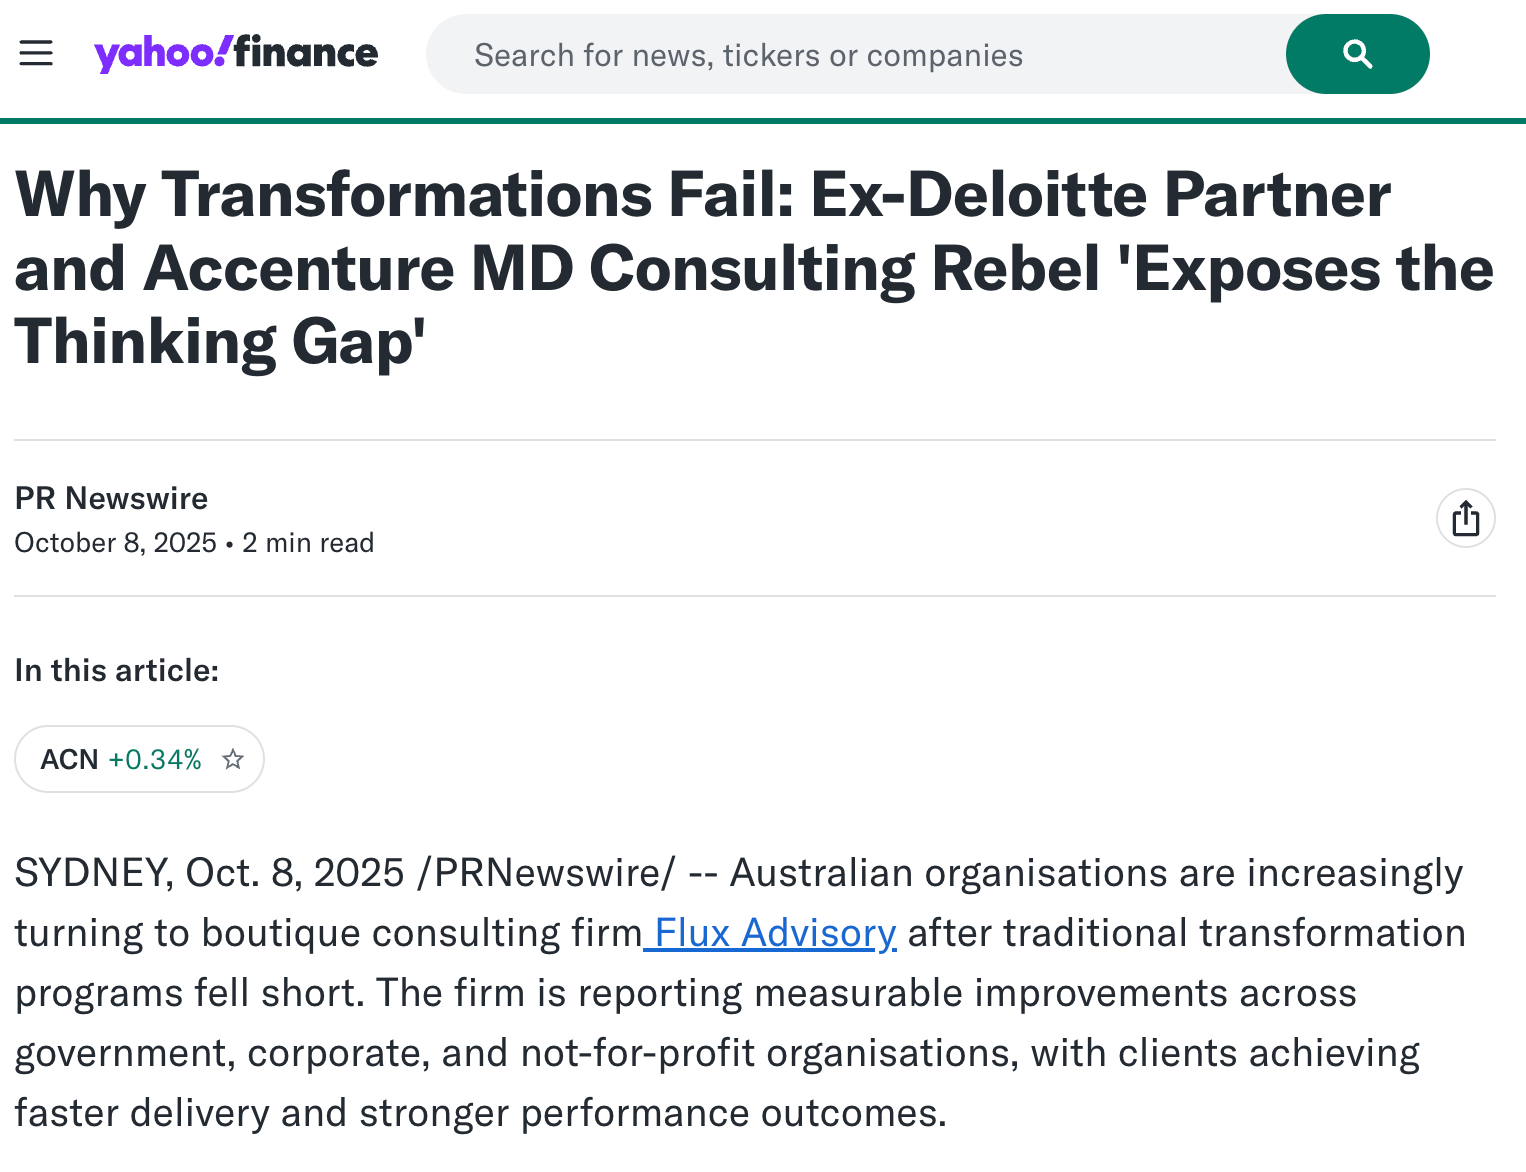This screenshot has height=1172, width=1526.
Task: Click the October 8, 2025 publish date
Action: coord(115,543)
